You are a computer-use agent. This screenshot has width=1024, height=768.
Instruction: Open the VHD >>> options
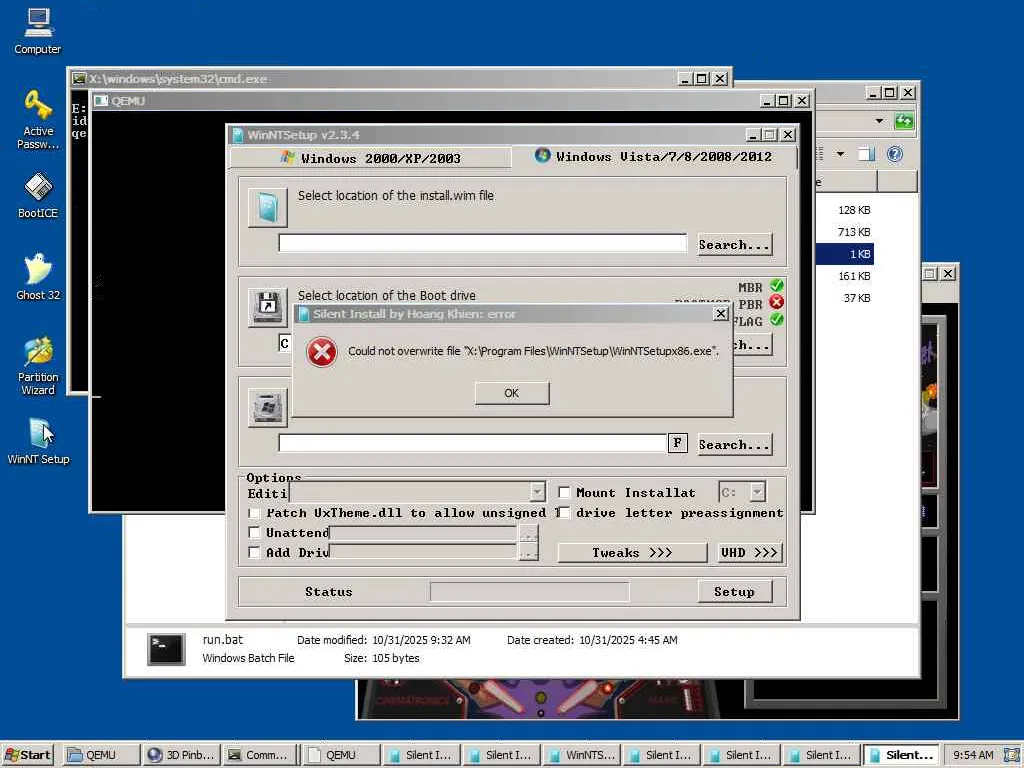[749, 552]
